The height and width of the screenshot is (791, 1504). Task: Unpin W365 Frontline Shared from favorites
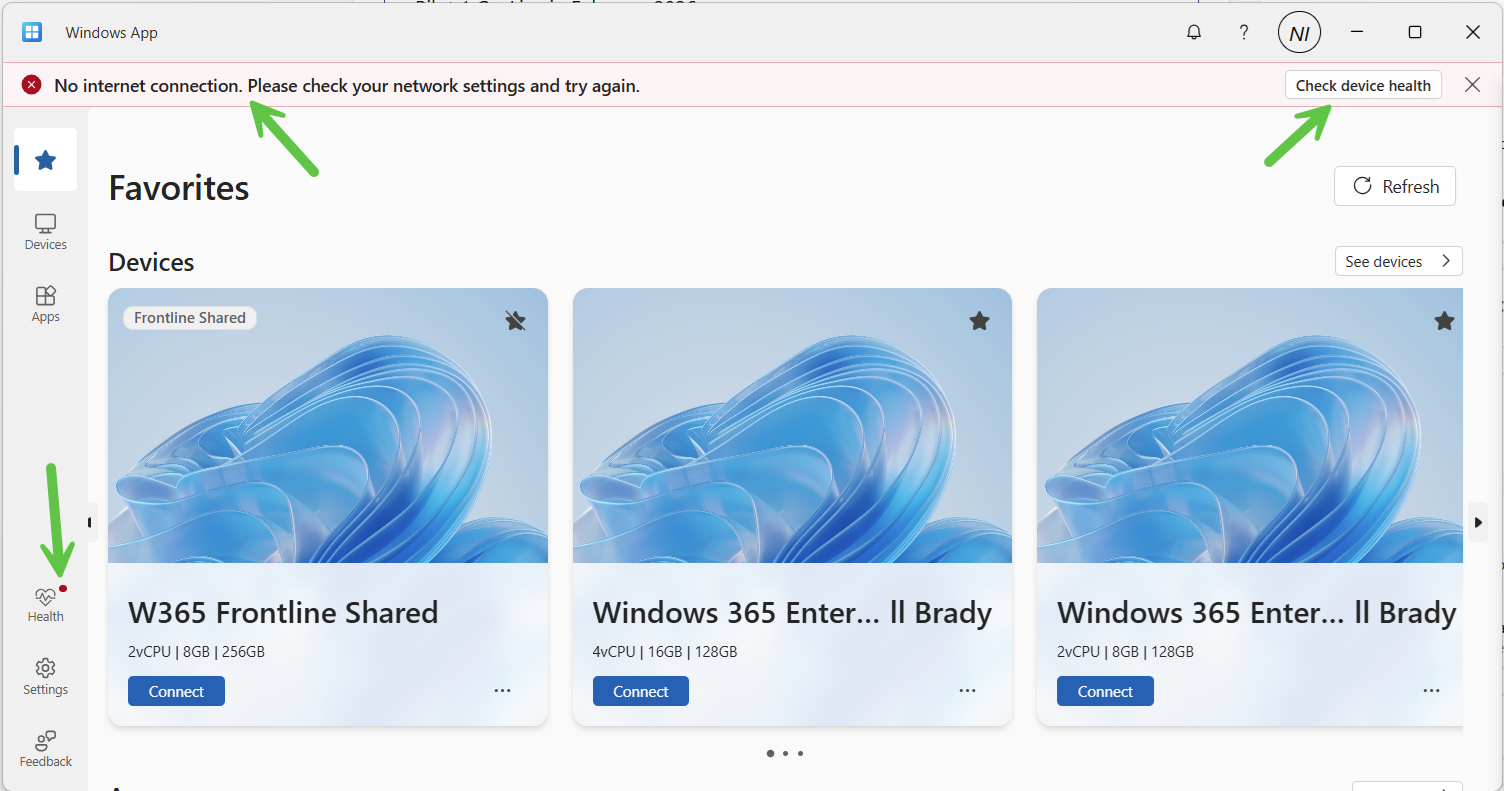515,320
